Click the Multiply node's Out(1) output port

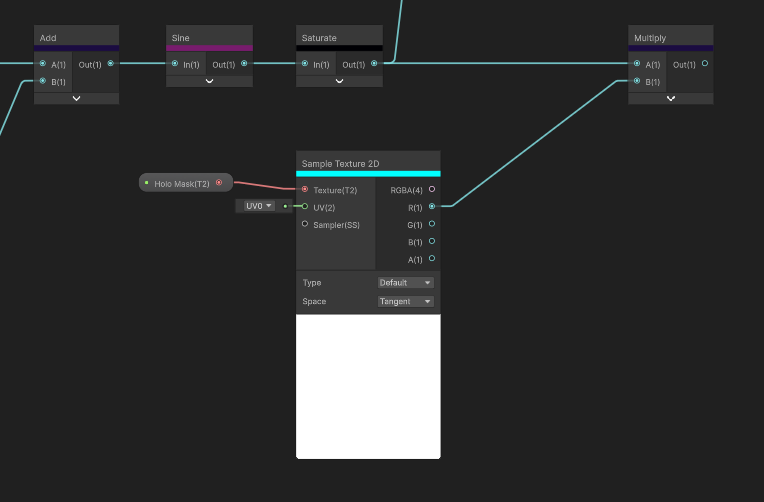[705, 64]
